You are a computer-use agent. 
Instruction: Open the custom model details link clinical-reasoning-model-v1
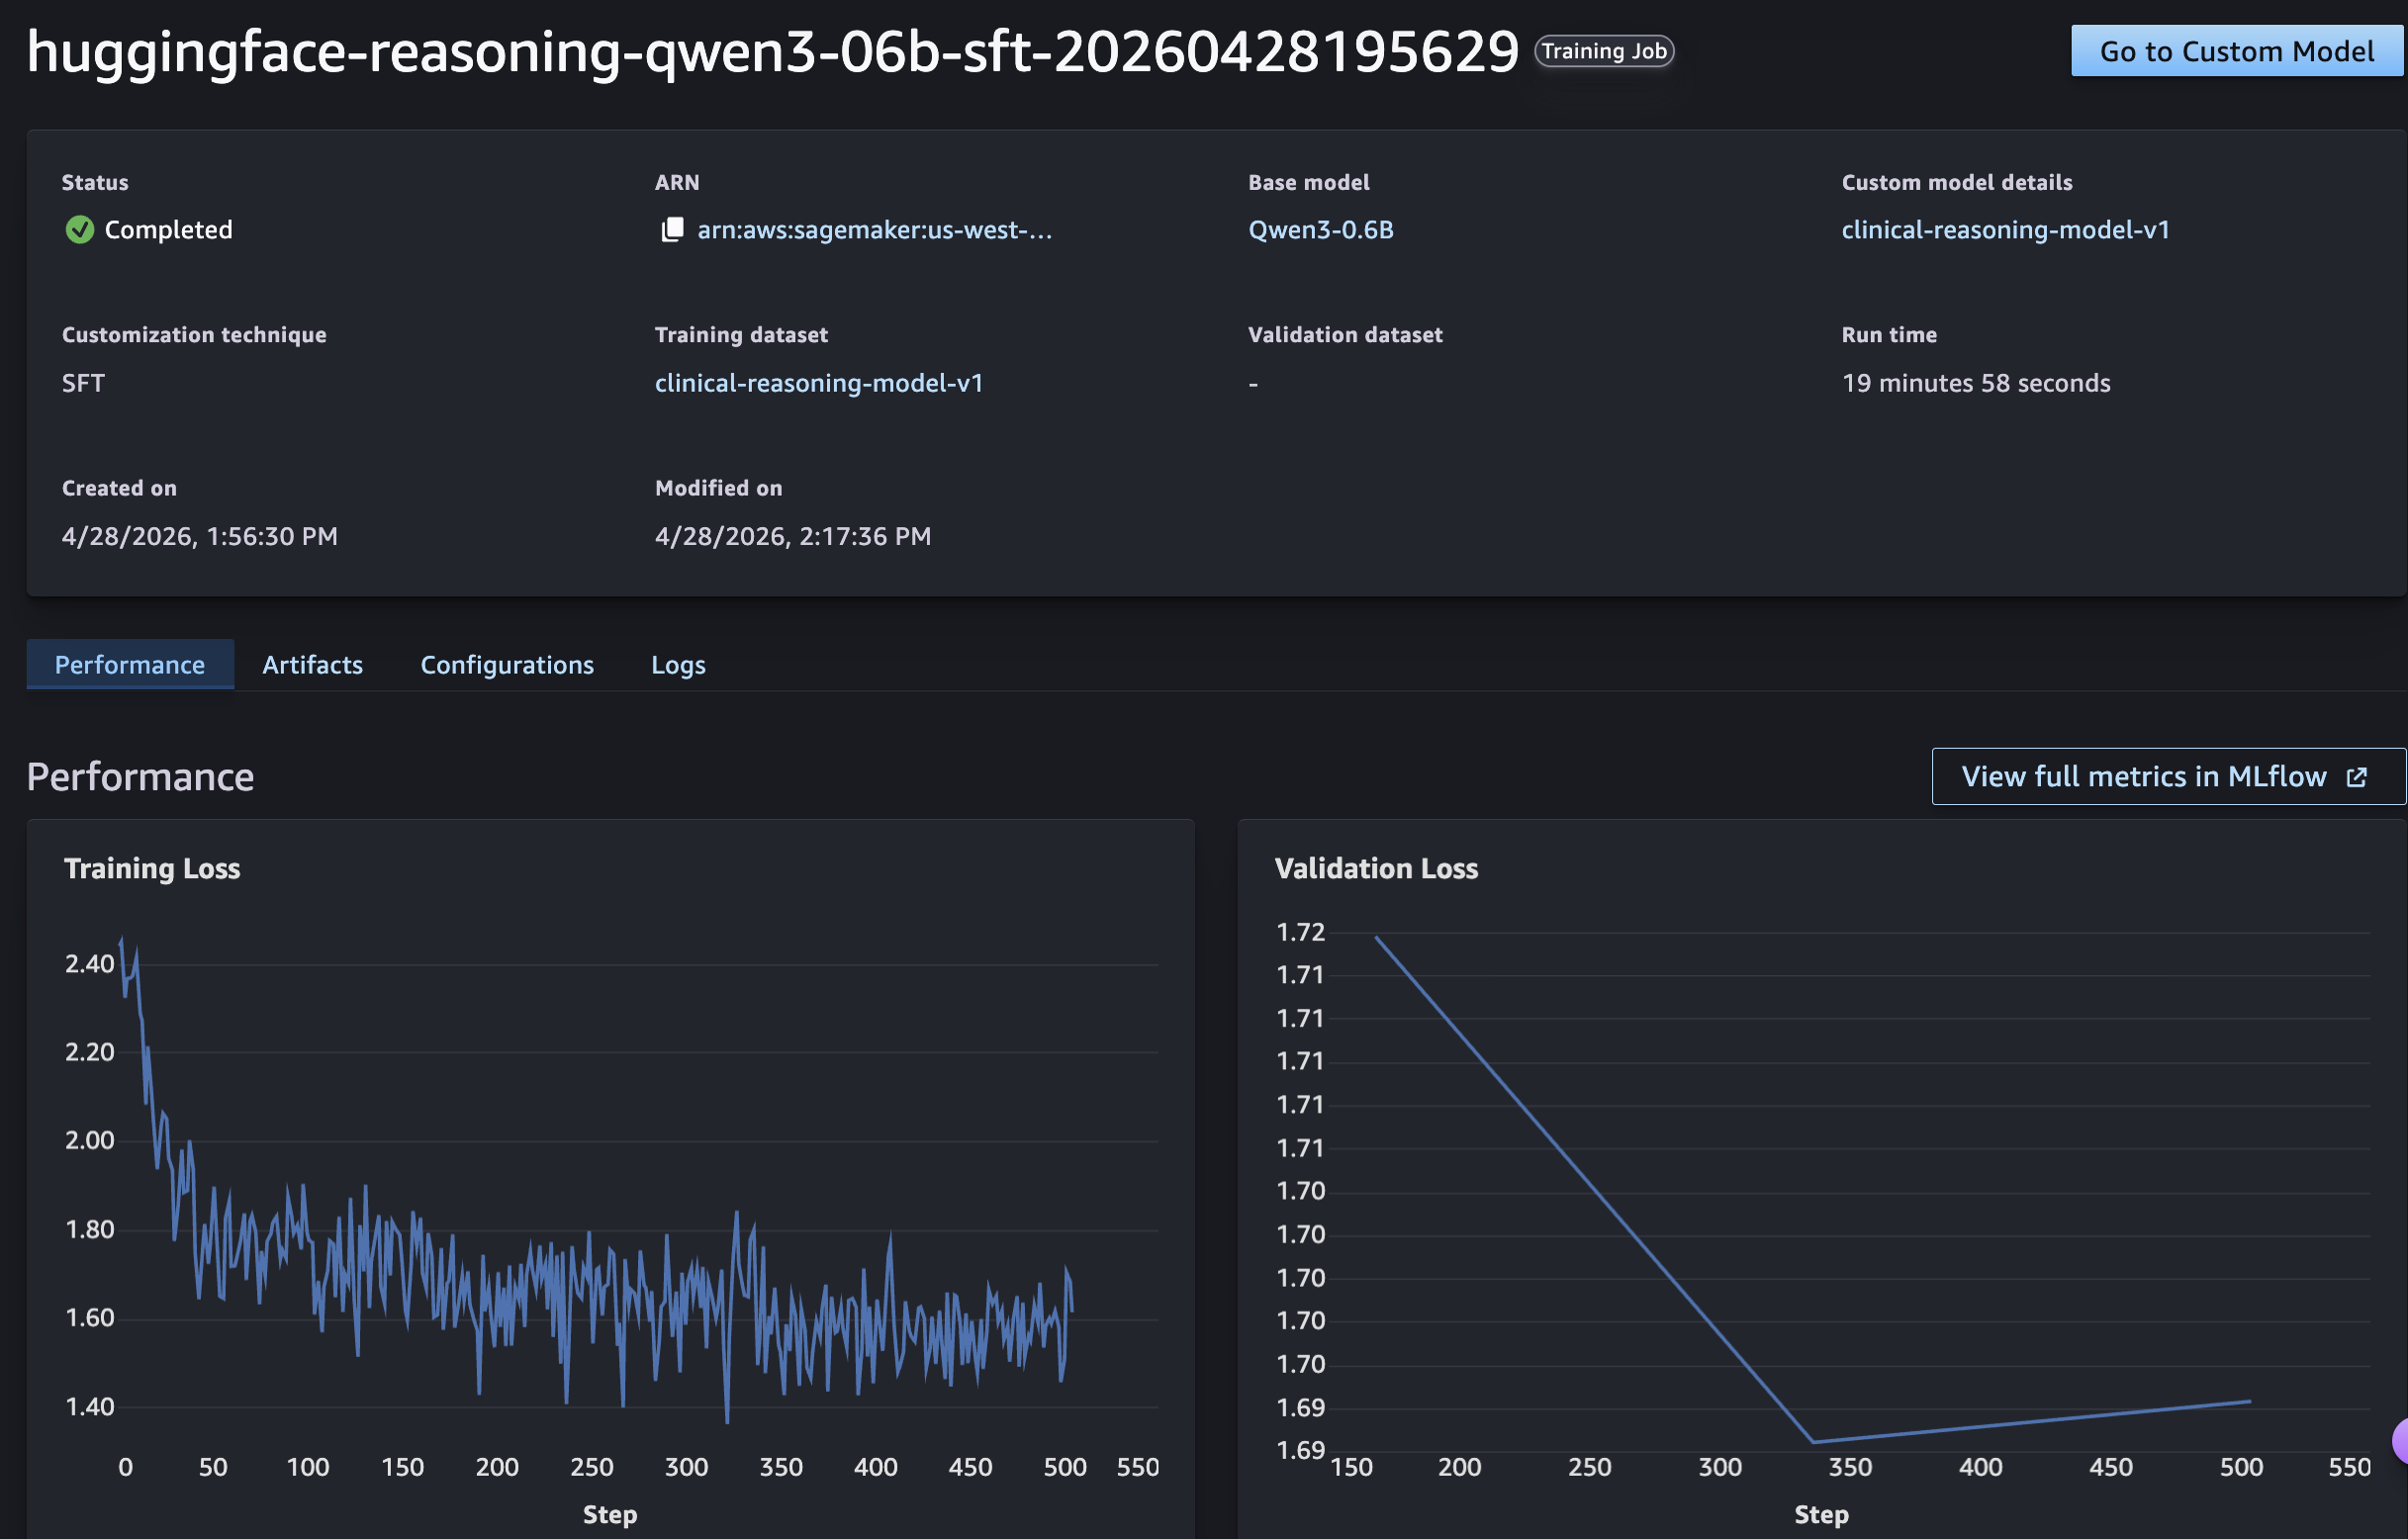[x=2005, y=230]
